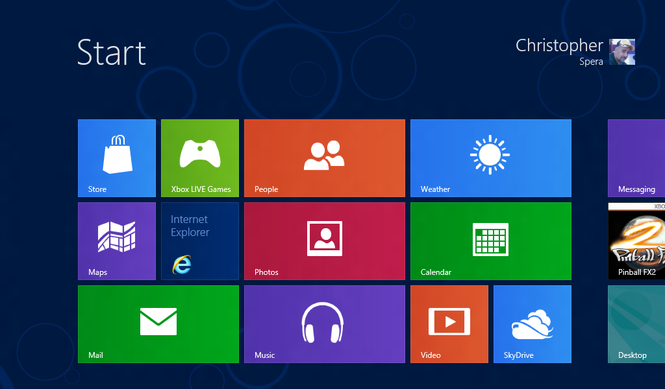Open the Video tile
The image size is (665, 389).
click(449, 324)
